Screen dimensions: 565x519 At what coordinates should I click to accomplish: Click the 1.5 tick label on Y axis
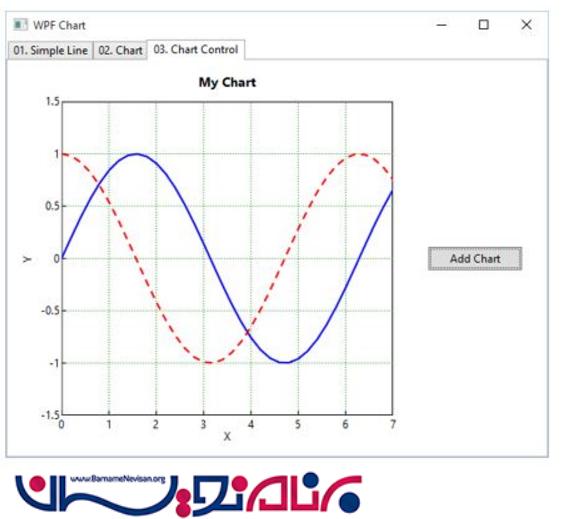pyautogui.click(x=53, y=102)
